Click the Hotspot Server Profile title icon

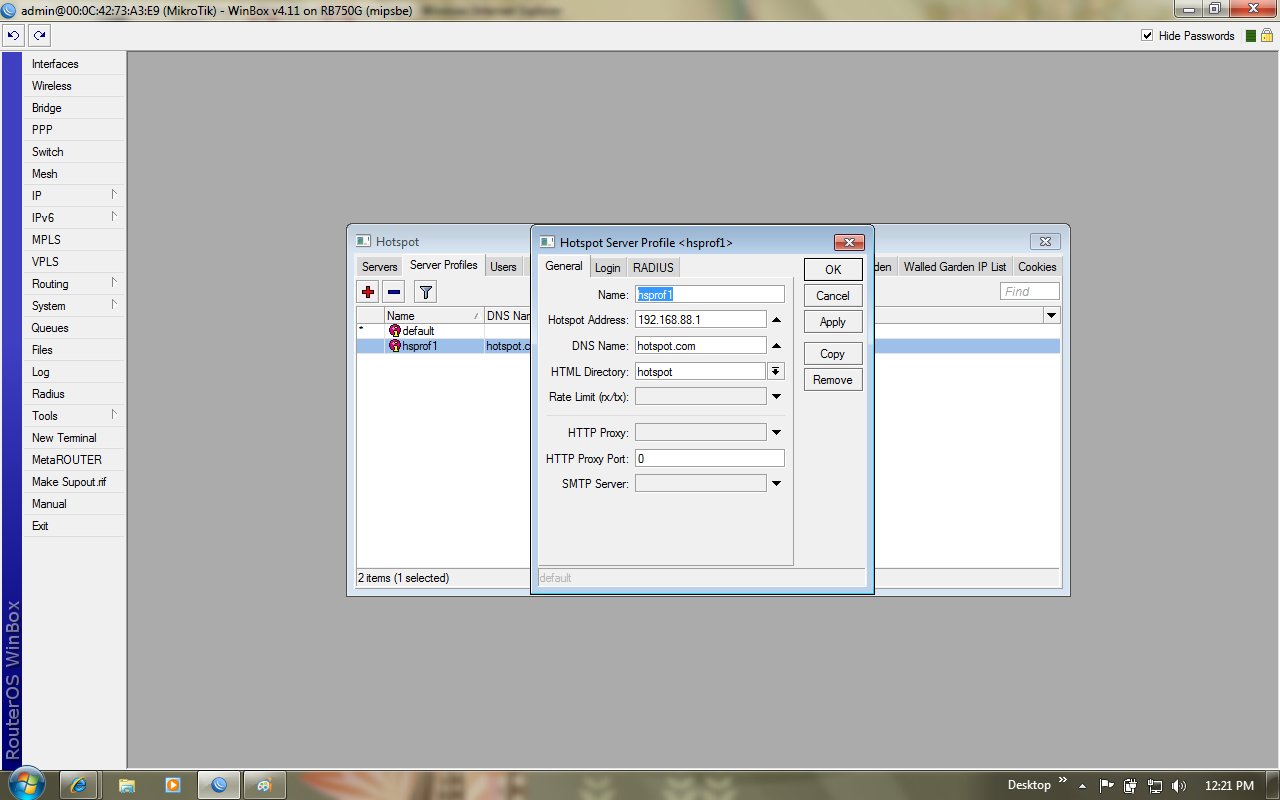(547, 243)
